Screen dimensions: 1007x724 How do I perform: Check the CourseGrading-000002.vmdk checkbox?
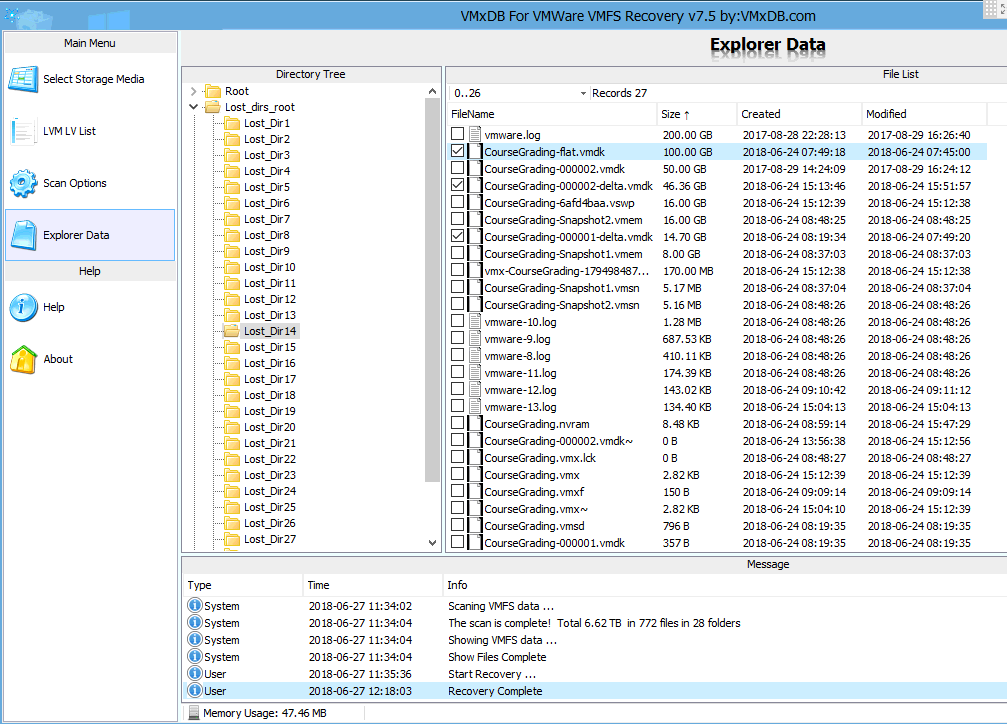click(457, 168)
